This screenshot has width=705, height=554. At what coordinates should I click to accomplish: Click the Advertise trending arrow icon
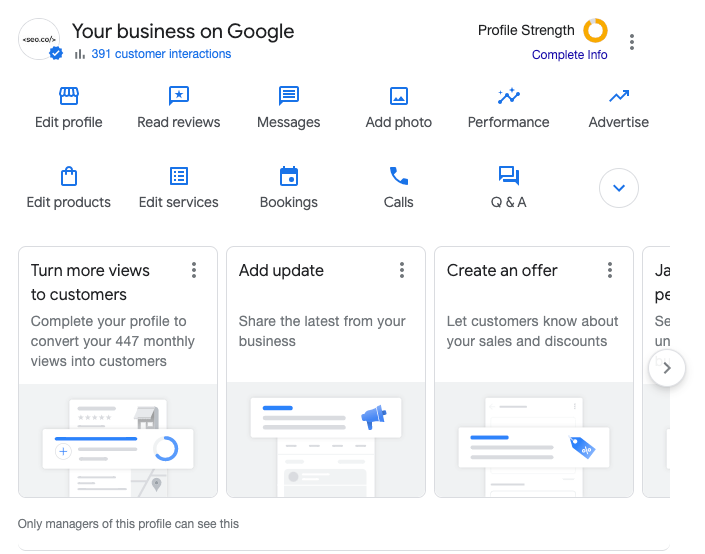(619, 97)
